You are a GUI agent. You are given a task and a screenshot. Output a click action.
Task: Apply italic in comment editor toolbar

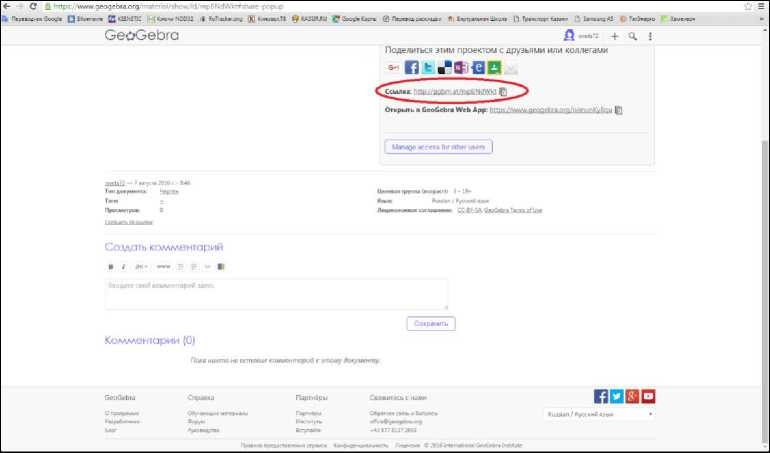coord(123,267)
